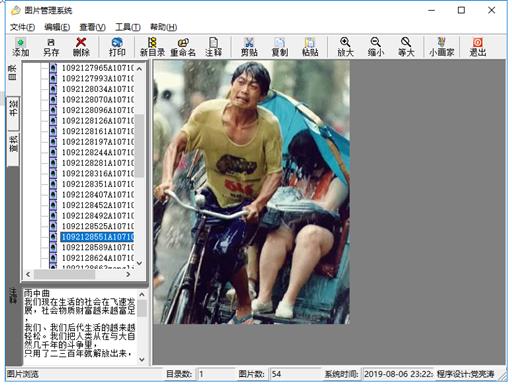The width and height of the screenshot is (512, 386).
Task: Click the displayed rickshaw photo
Action: [x=251, y=192]
